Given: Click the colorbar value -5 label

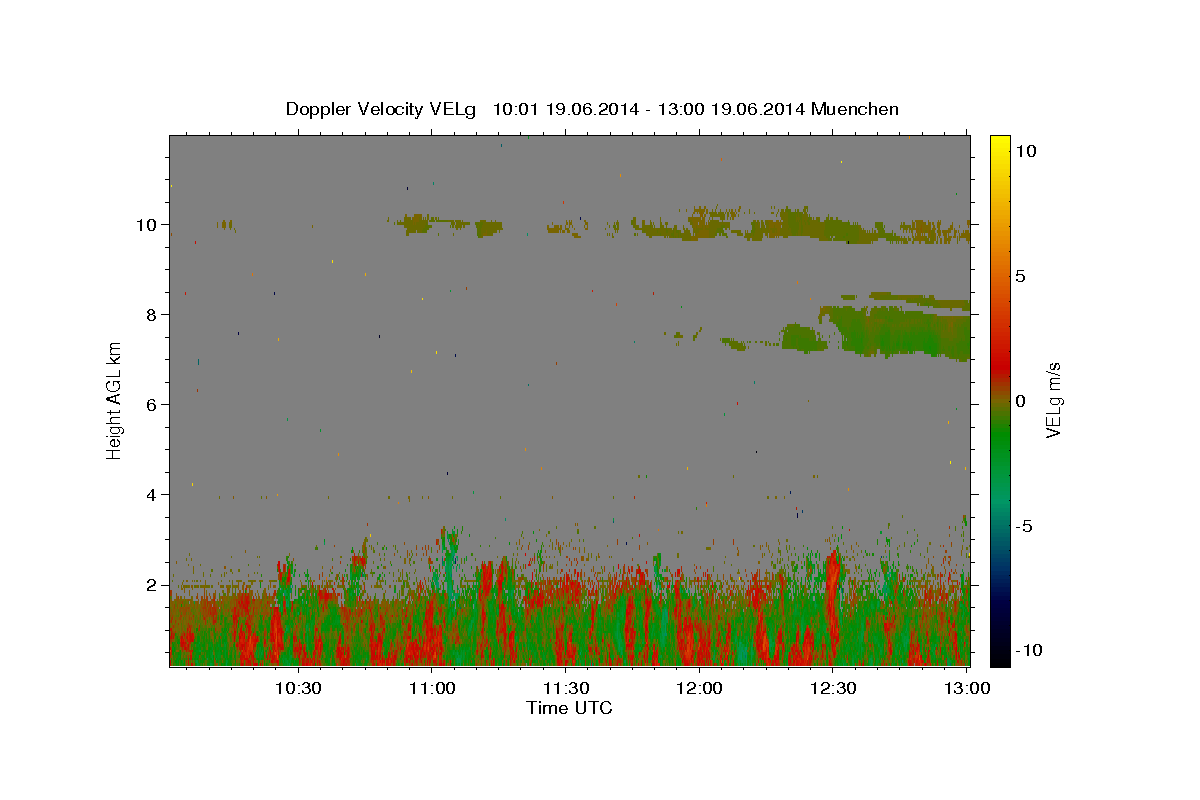Looking at the screenshot, I should [1024, 526].
